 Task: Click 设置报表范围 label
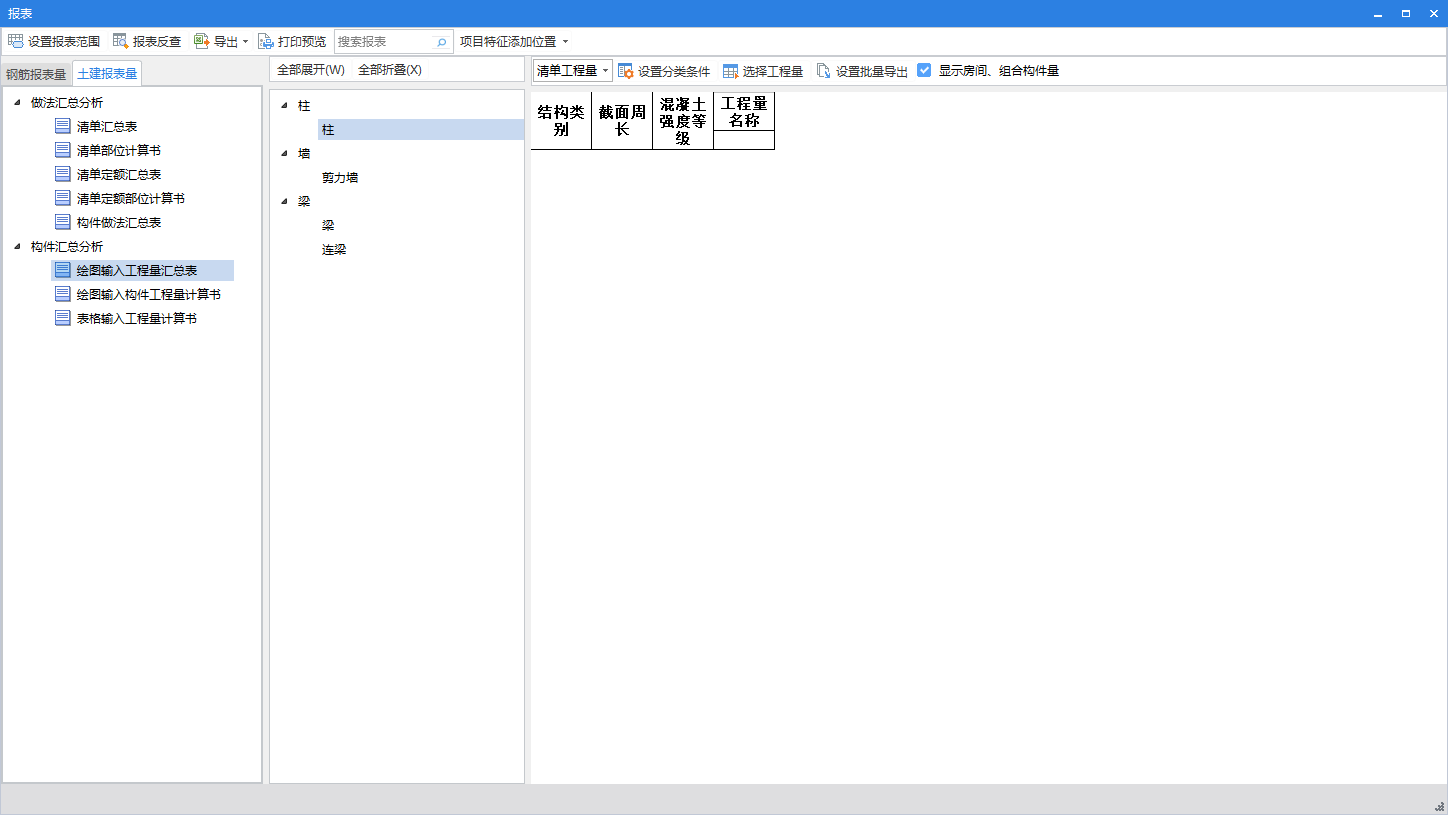(x=64, y=42)
